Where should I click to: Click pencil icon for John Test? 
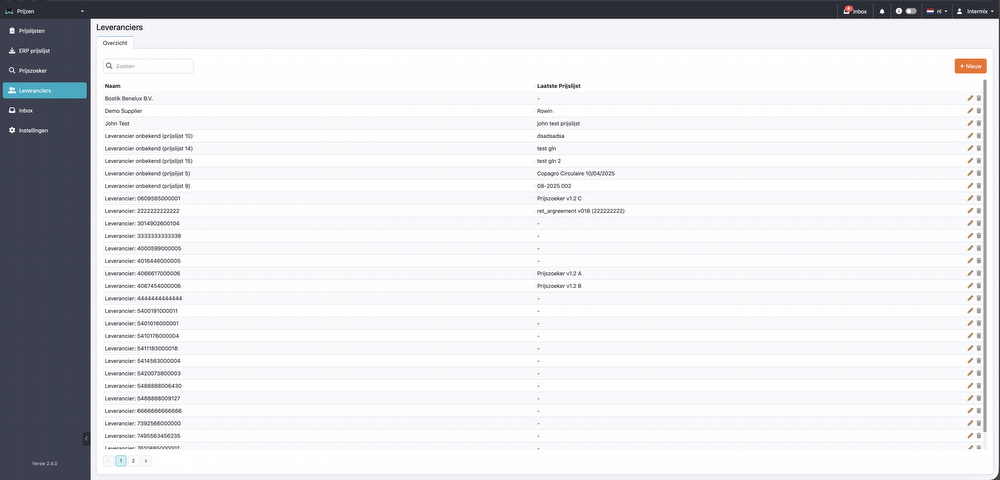(x=970, y=123)
